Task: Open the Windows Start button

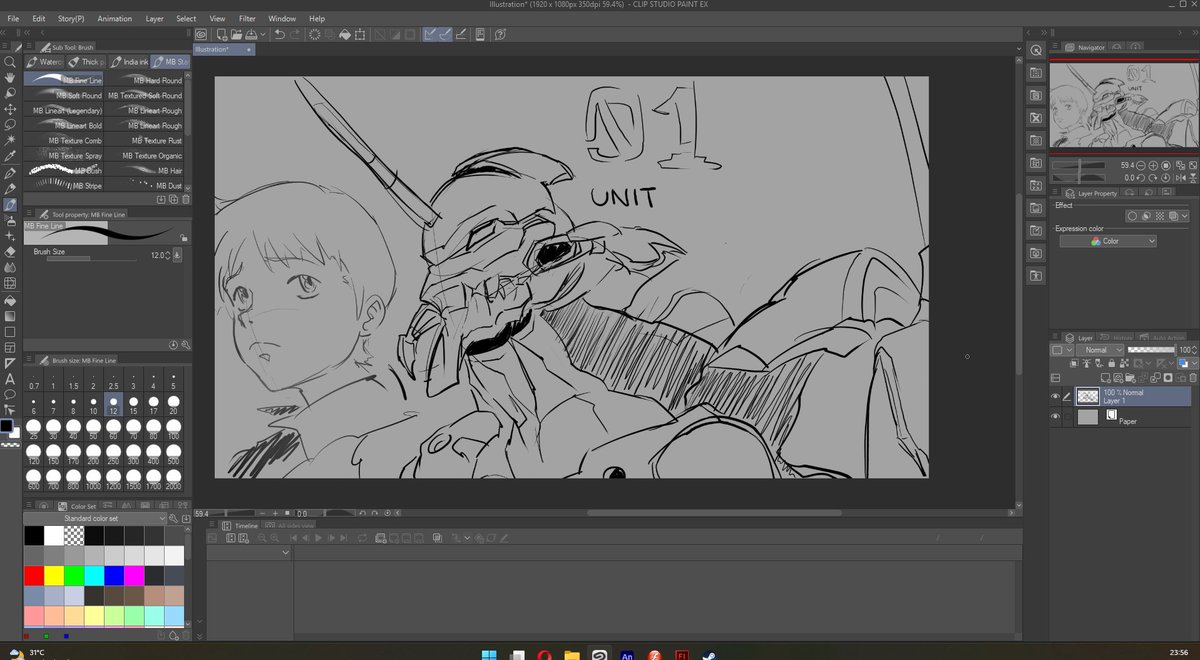Action: [x=490, y=654]
